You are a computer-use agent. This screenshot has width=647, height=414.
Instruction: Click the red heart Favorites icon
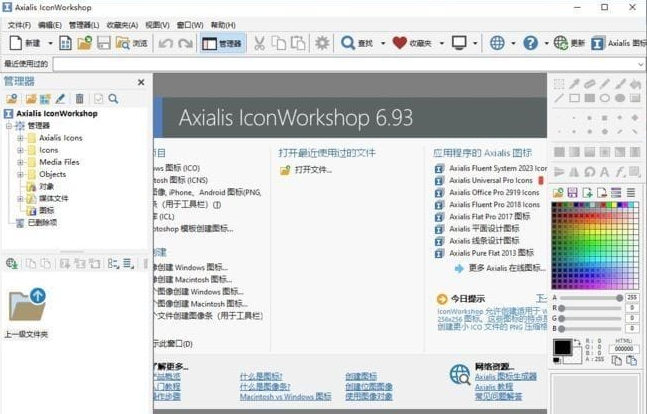click(399, 43)
